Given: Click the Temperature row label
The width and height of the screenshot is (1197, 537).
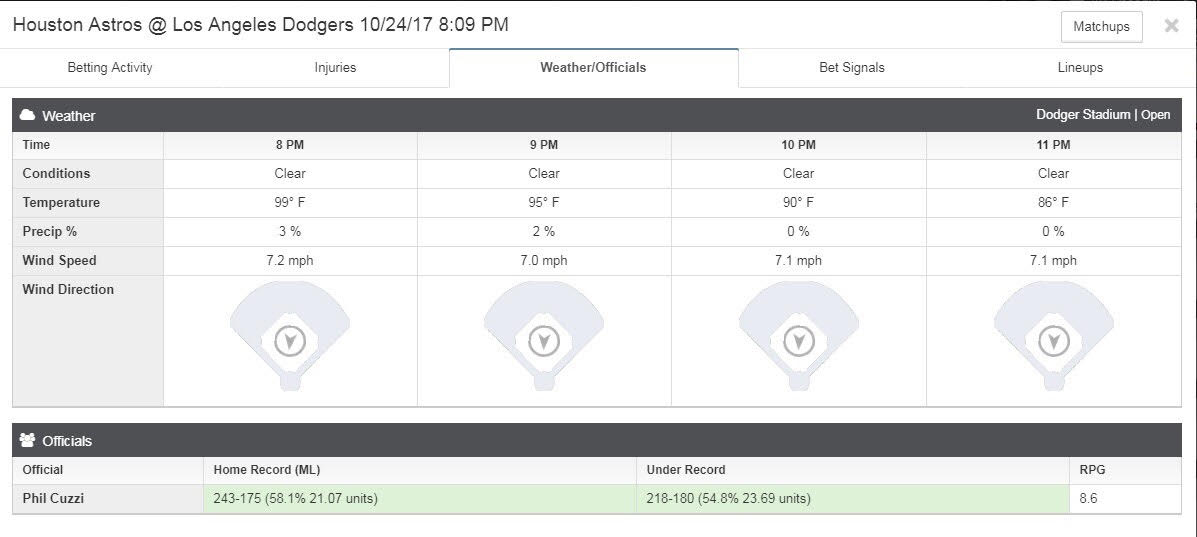Looking at the screenshot, I should pyautogui.click(x=61, y=202).
